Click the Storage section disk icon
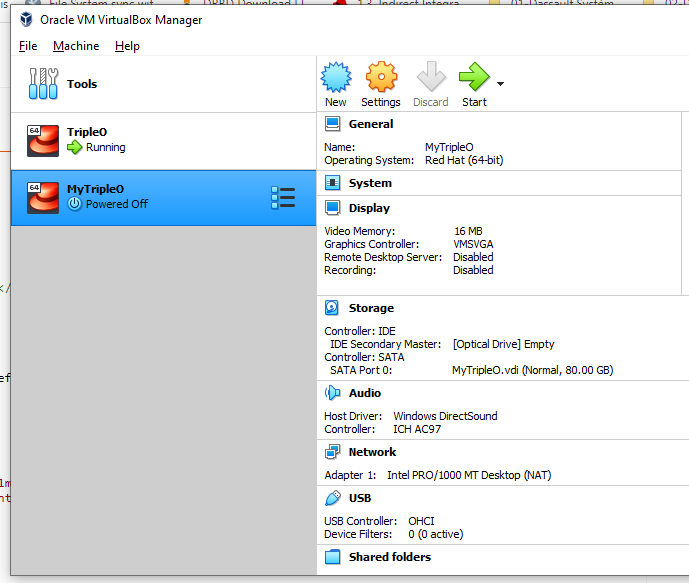 click(x=332, y=308)
